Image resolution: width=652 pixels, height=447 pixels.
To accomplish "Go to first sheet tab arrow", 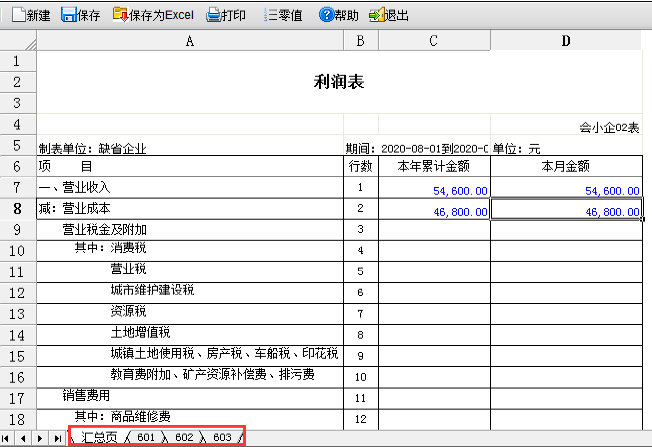I will pyautogui.click(x=6, y=438).
